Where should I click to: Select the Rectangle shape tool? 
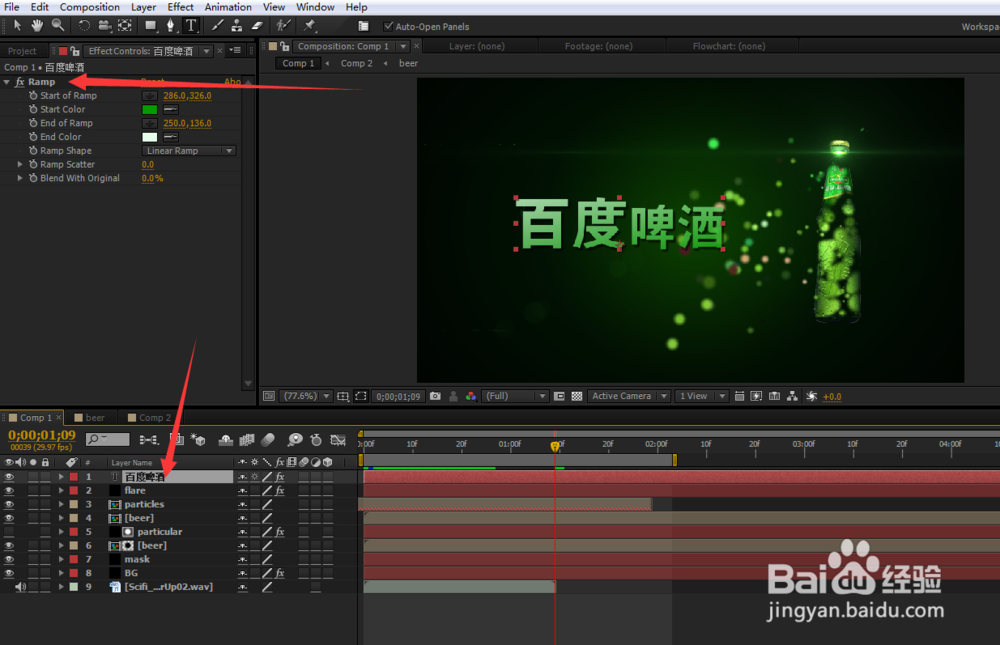[151, 26]
